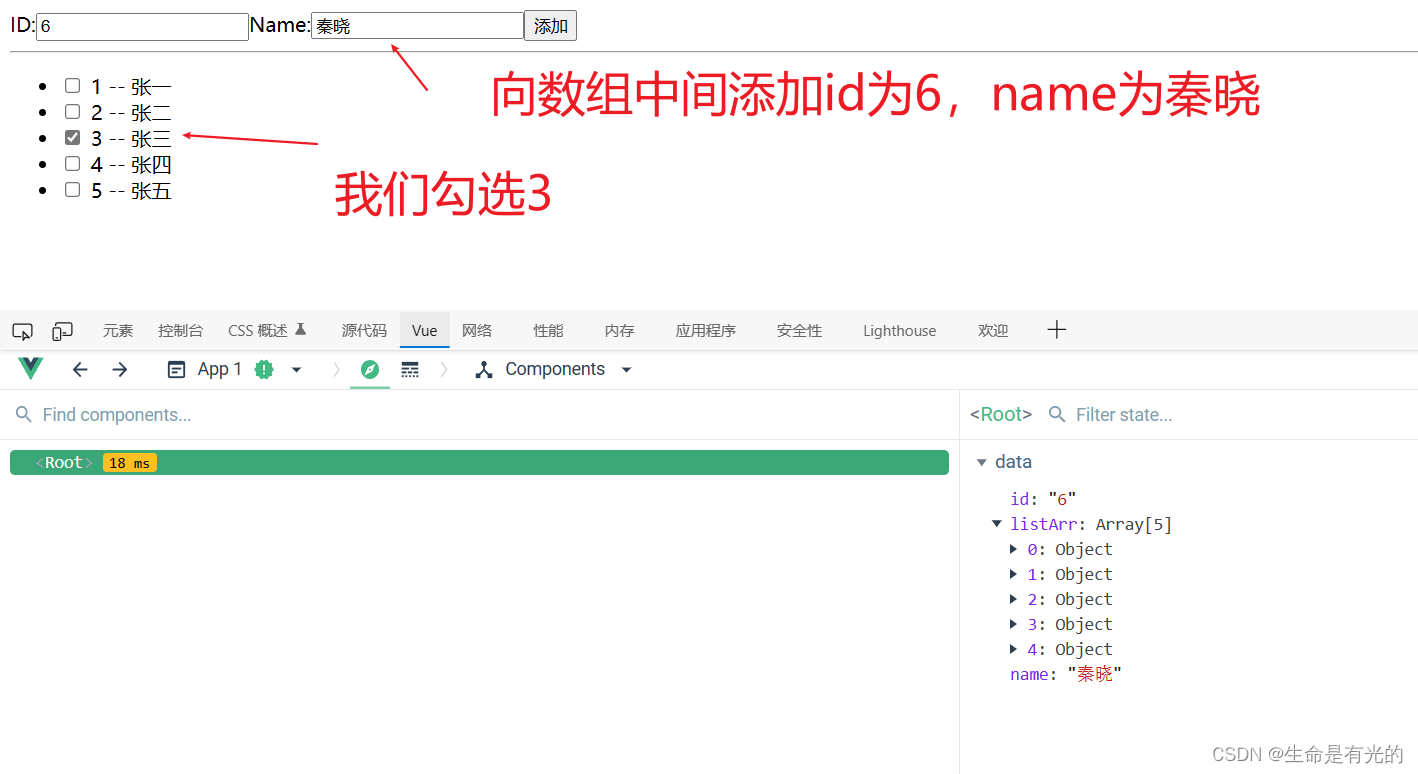
Task: Open the 安全性 tab
Action: click(x=799, y=331)
